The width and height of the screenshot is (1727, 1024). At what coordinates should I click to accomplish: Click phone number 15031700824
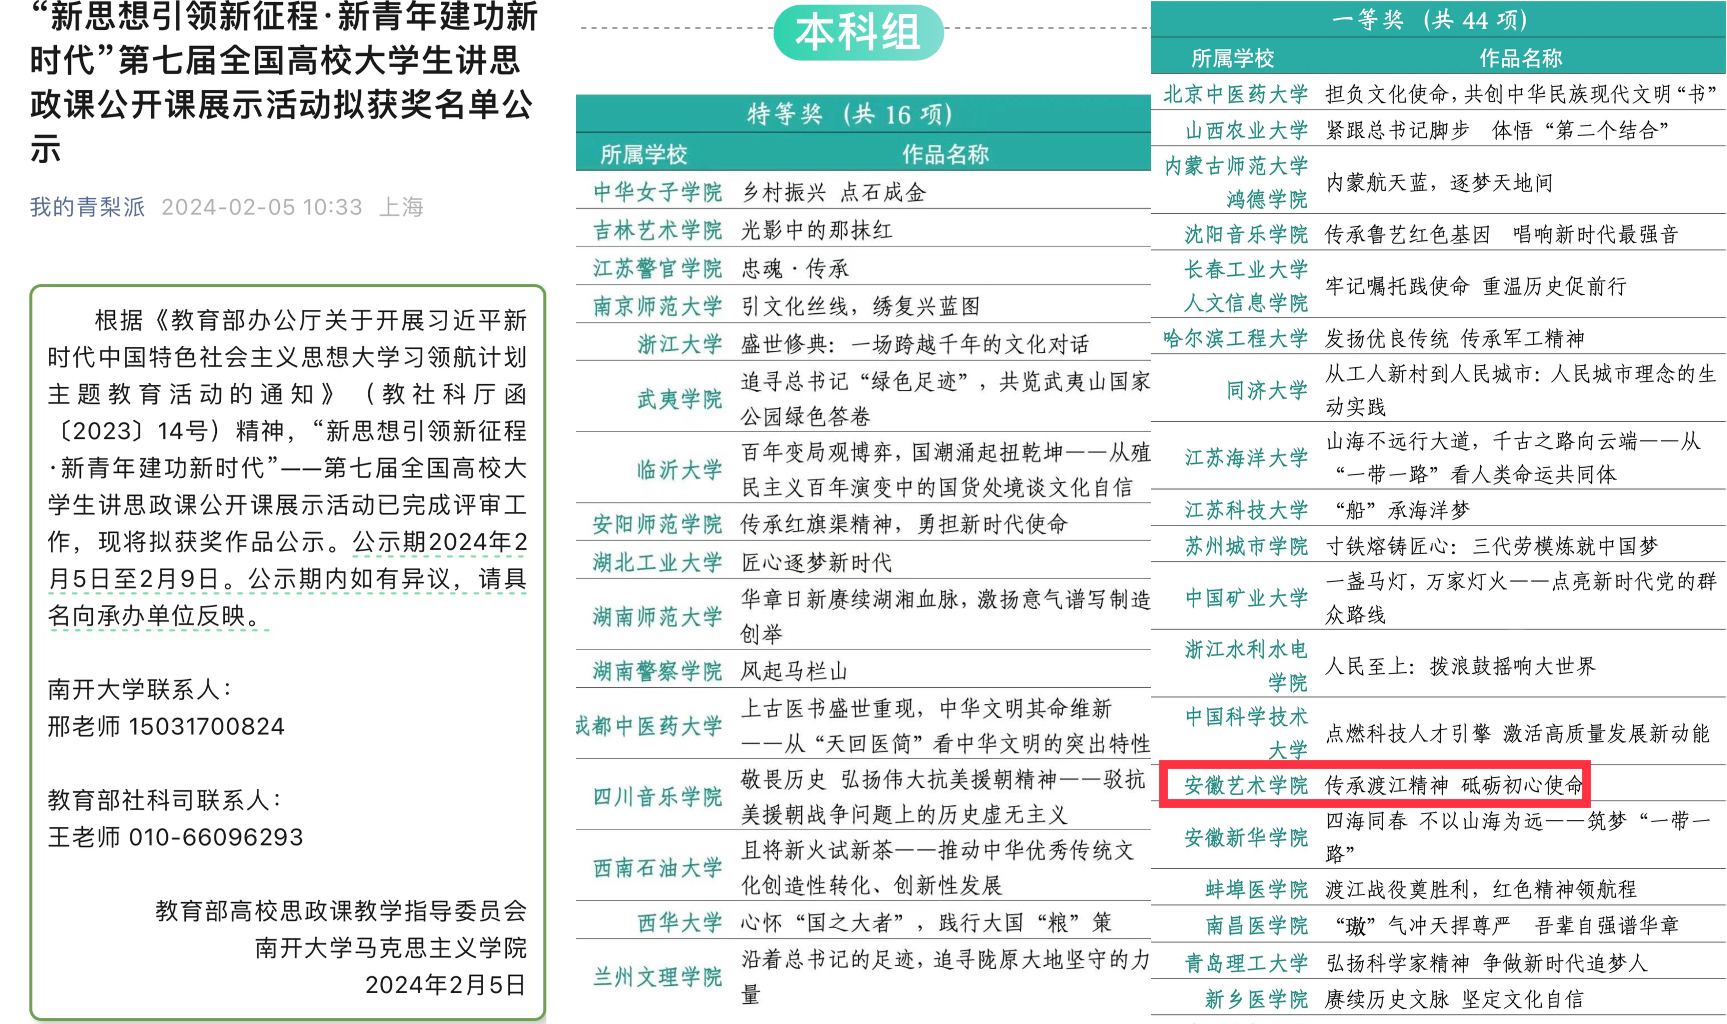[206, 726]
